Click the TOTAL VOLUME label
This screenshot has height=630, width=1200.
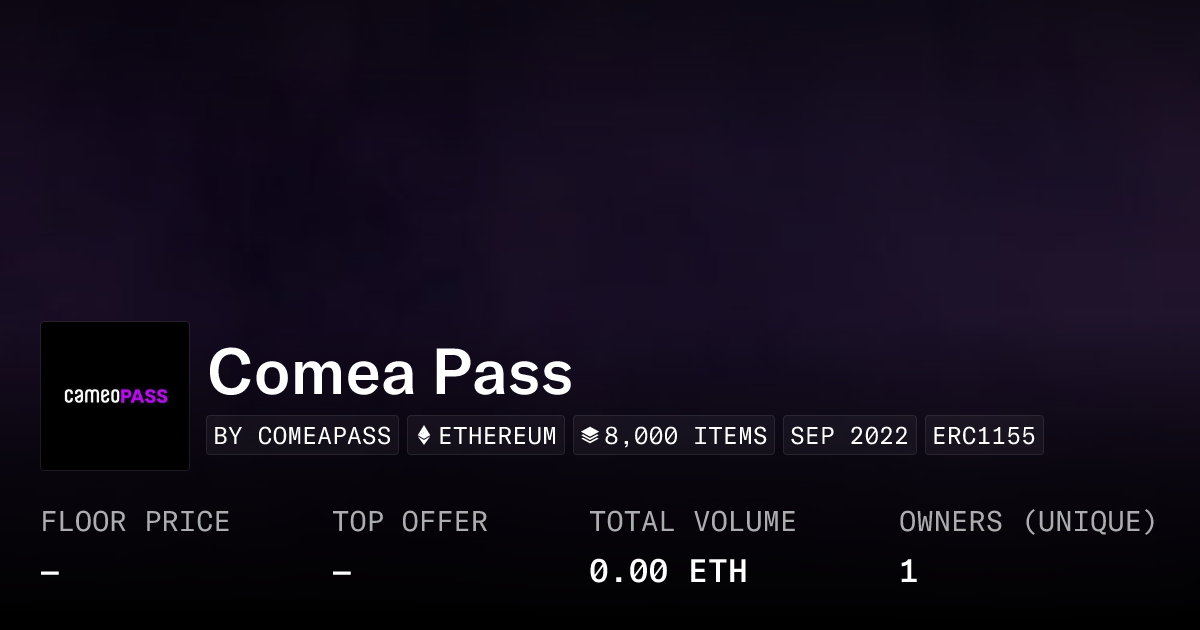point(692,522)
